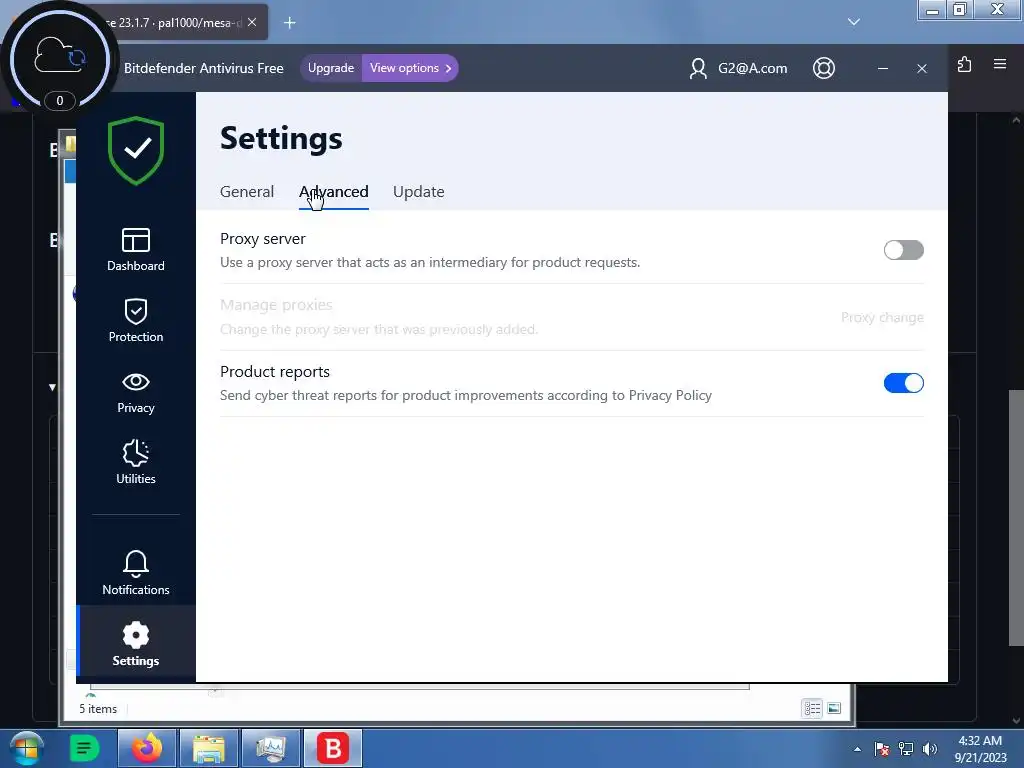Click the green shield status logo

pyautogui.click(x=136, y=150)
